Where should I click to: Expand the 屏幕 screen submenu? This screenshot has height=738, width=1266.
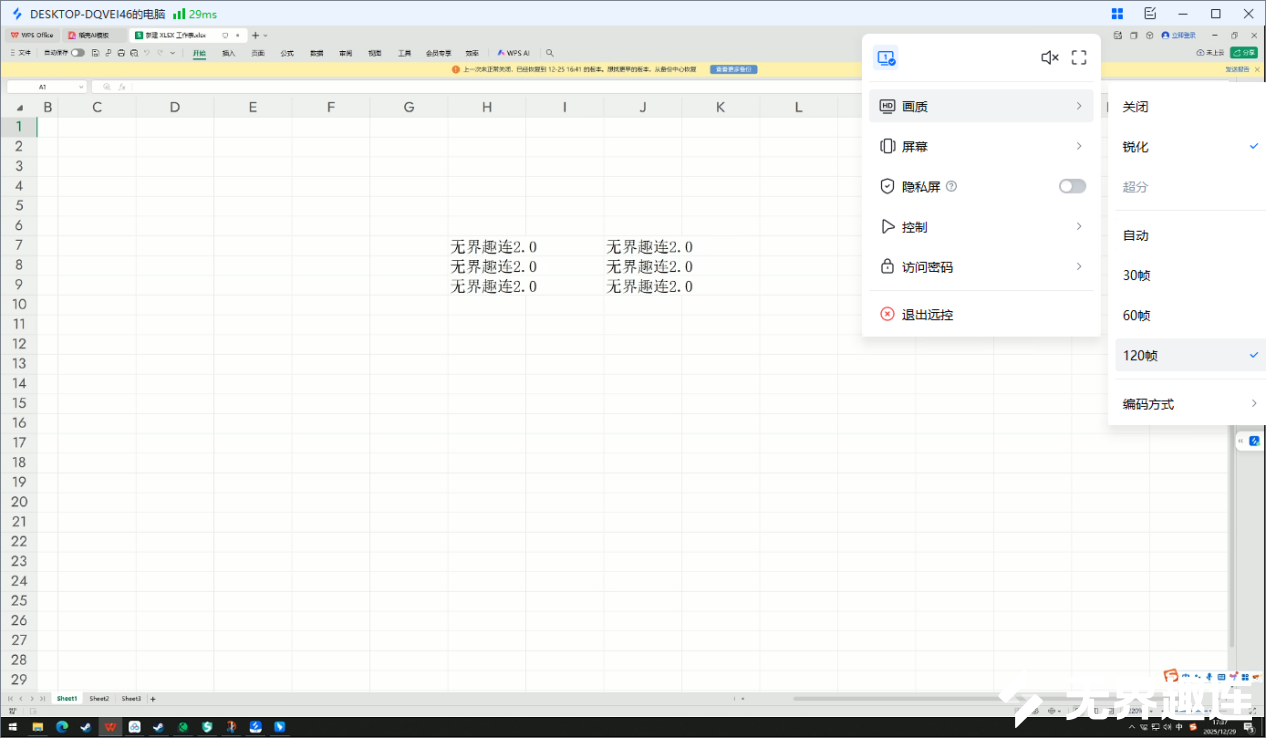[x=980, y=146]
